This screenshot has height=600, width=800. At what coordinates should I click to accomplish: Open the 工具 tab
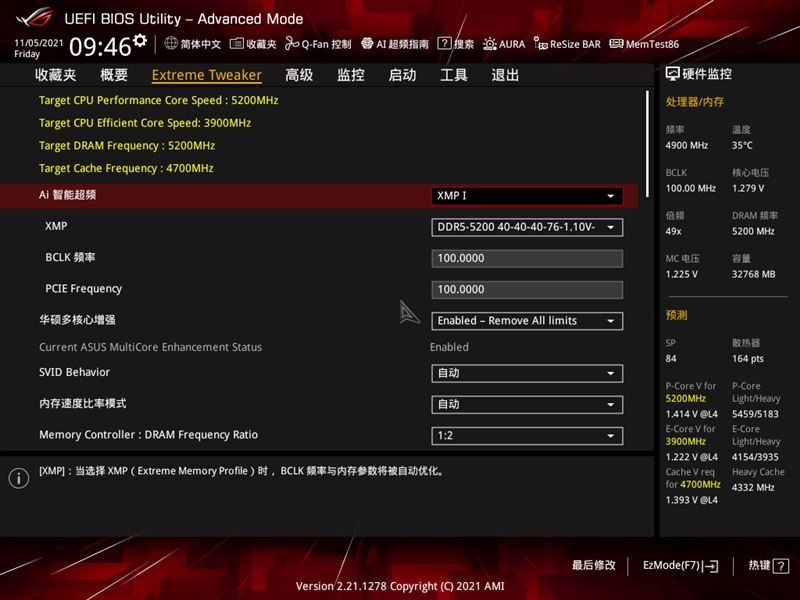(454, 76)
